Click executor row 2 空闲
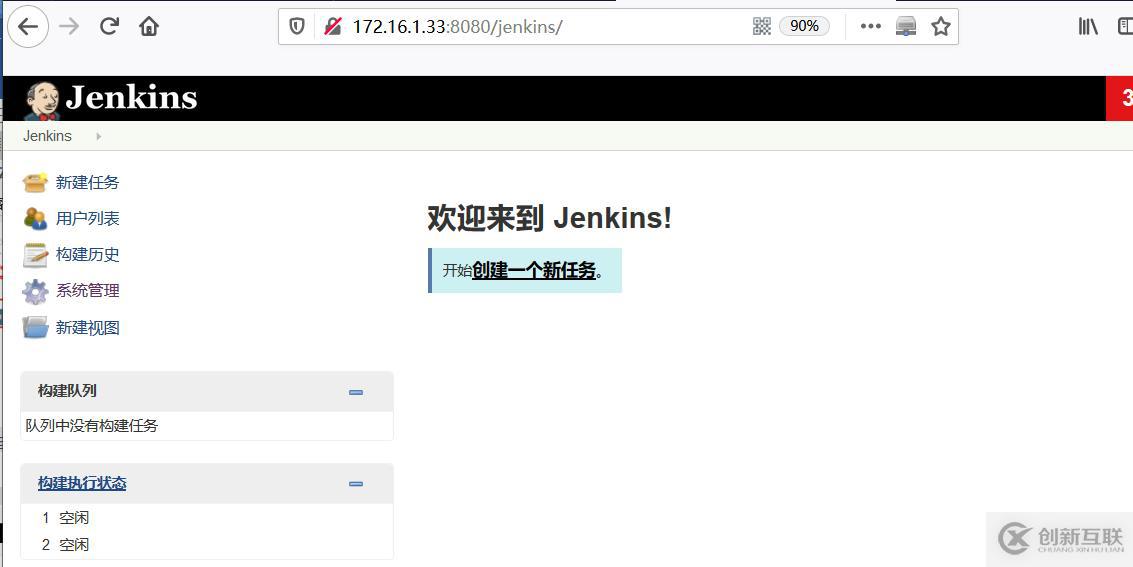The width and height of the screenshot is (1133, 567). (65, 545)
